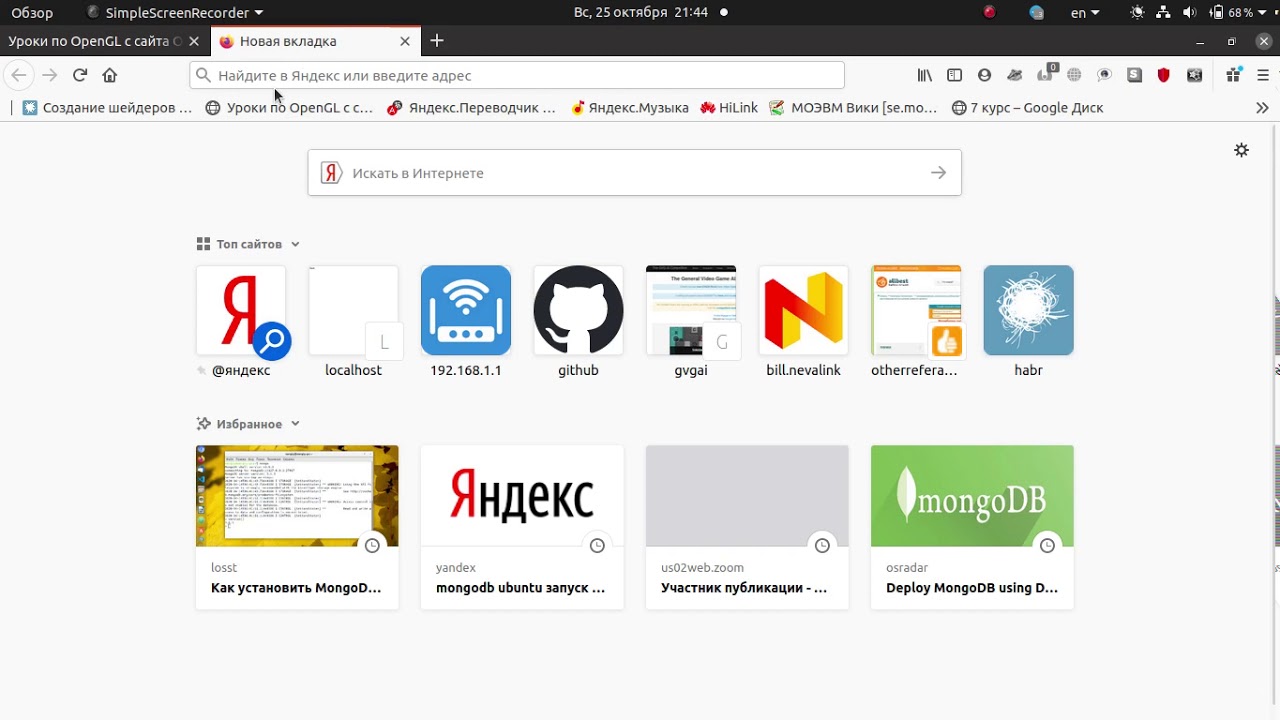Close the Уроки по OpenGL tab
The width and height of the screenshot is (1280, 720).
194,41
